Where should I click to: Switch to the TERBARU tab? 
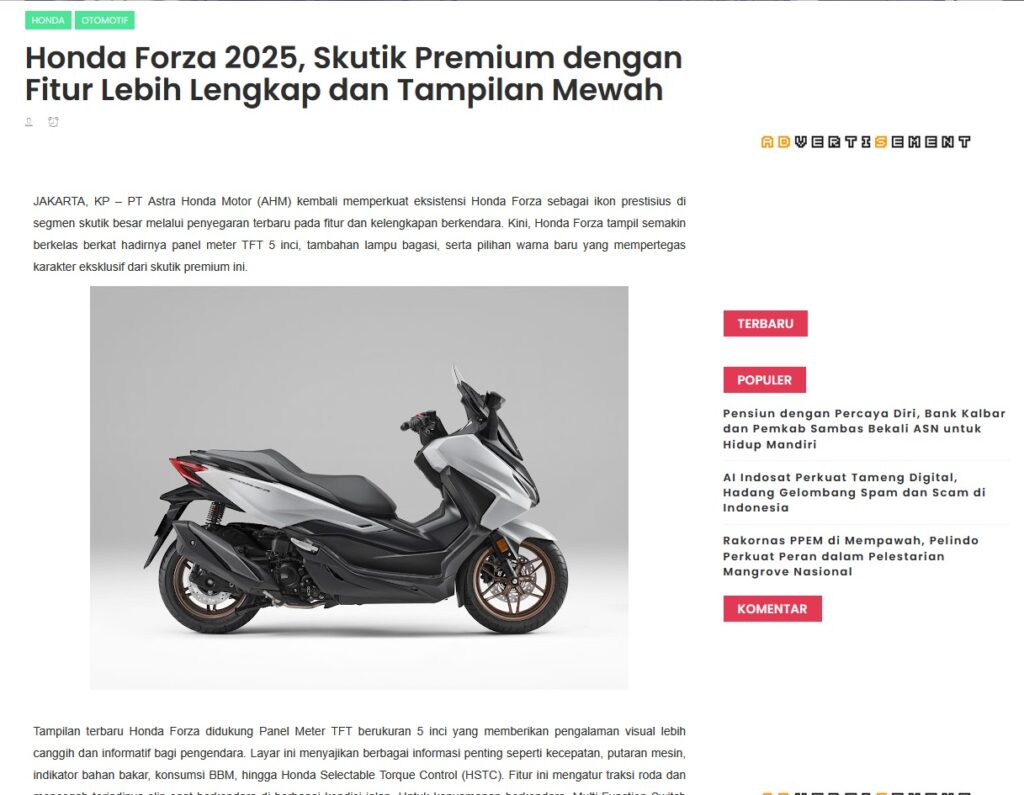[x=765, y=323]
